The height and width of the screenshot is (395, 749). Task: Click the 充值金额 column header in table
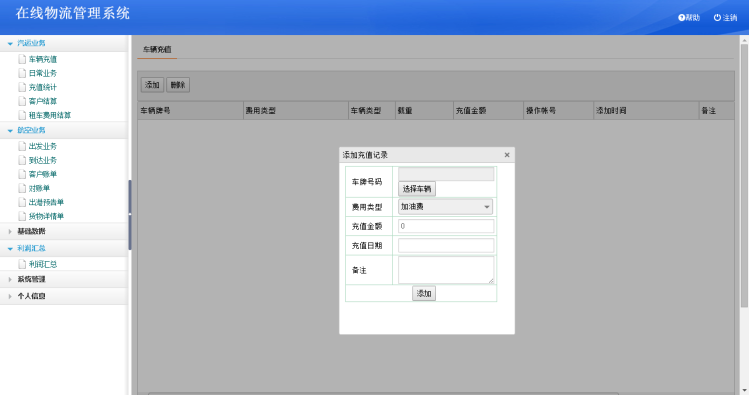488,110
